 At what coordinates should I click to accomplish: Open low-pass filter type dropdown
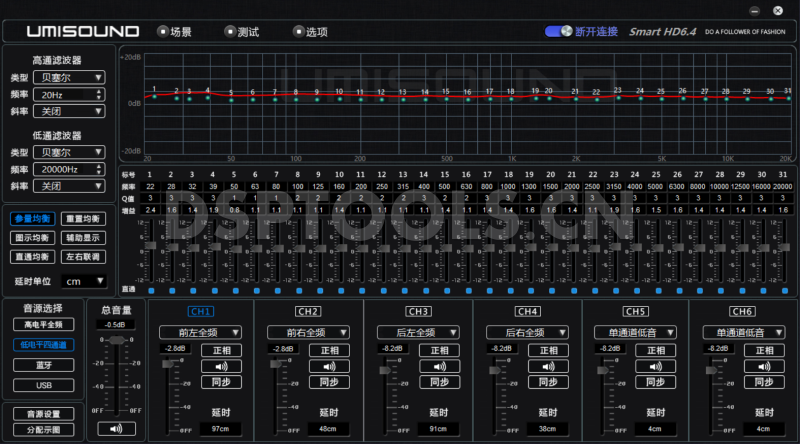[69, 152]
